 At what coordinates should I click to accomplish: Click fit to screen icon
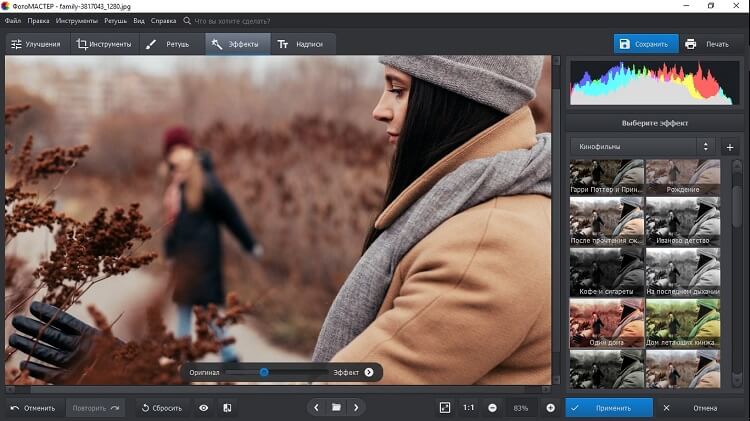pyautogui.click(x=445, y=408)
